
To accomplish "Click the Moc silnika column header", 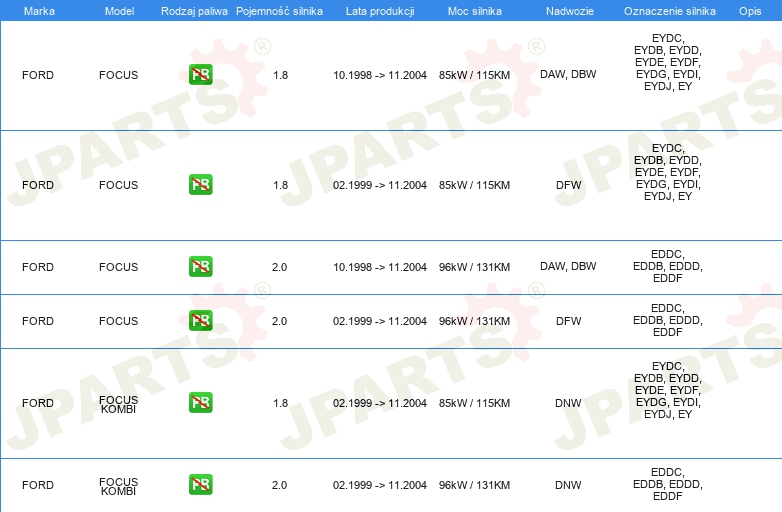I will pyautogui.click(x=475, y=11).
